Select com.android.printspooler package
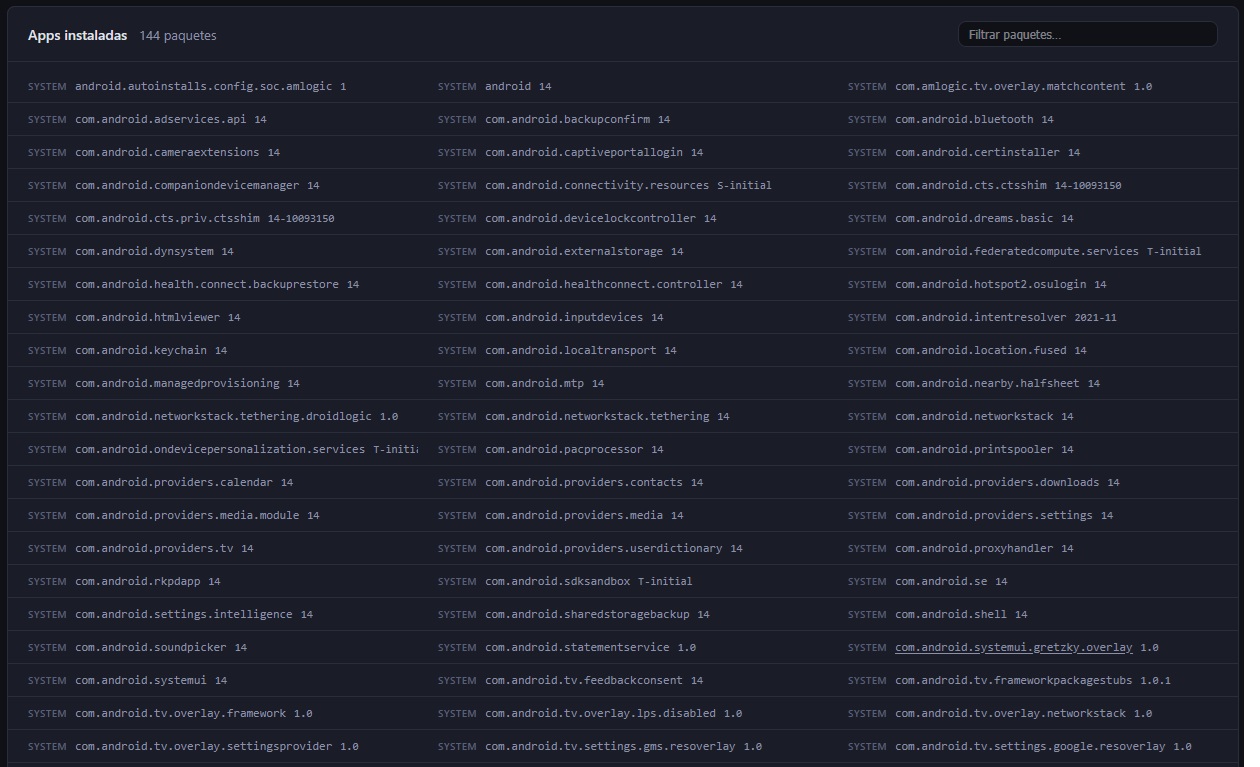Viewport: 1260px width, 767px height. (974, 449)
